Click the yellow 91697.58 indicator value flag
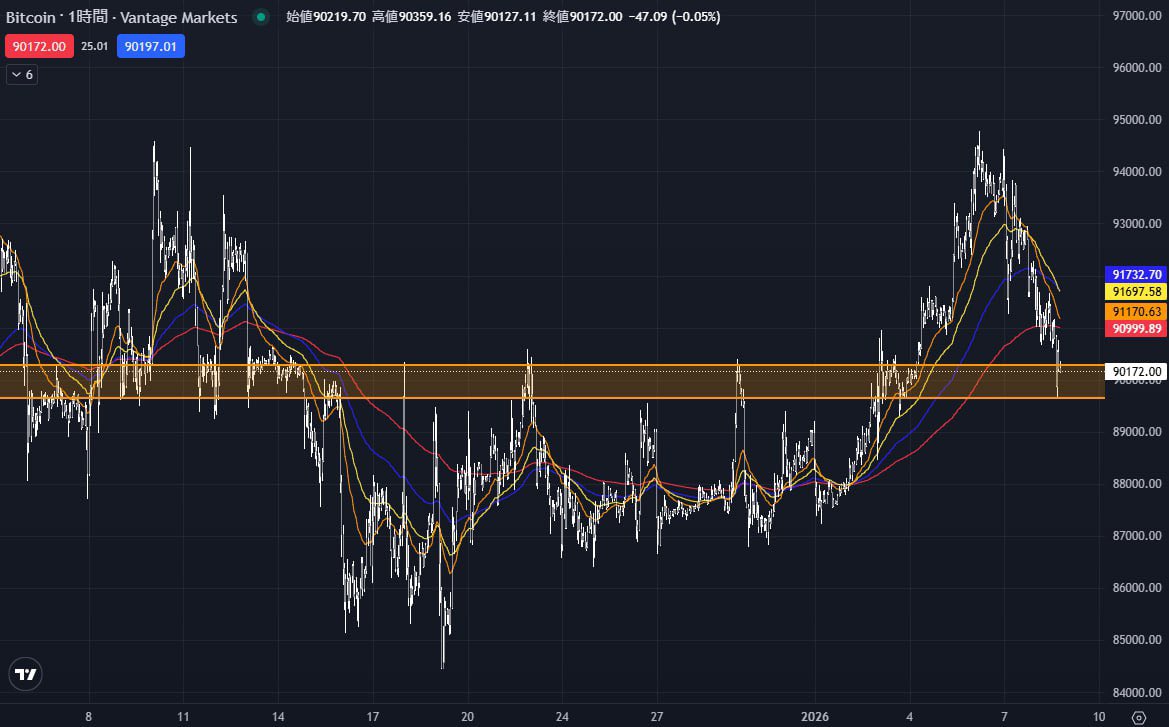The image size is (1169, 727). 1135,292
